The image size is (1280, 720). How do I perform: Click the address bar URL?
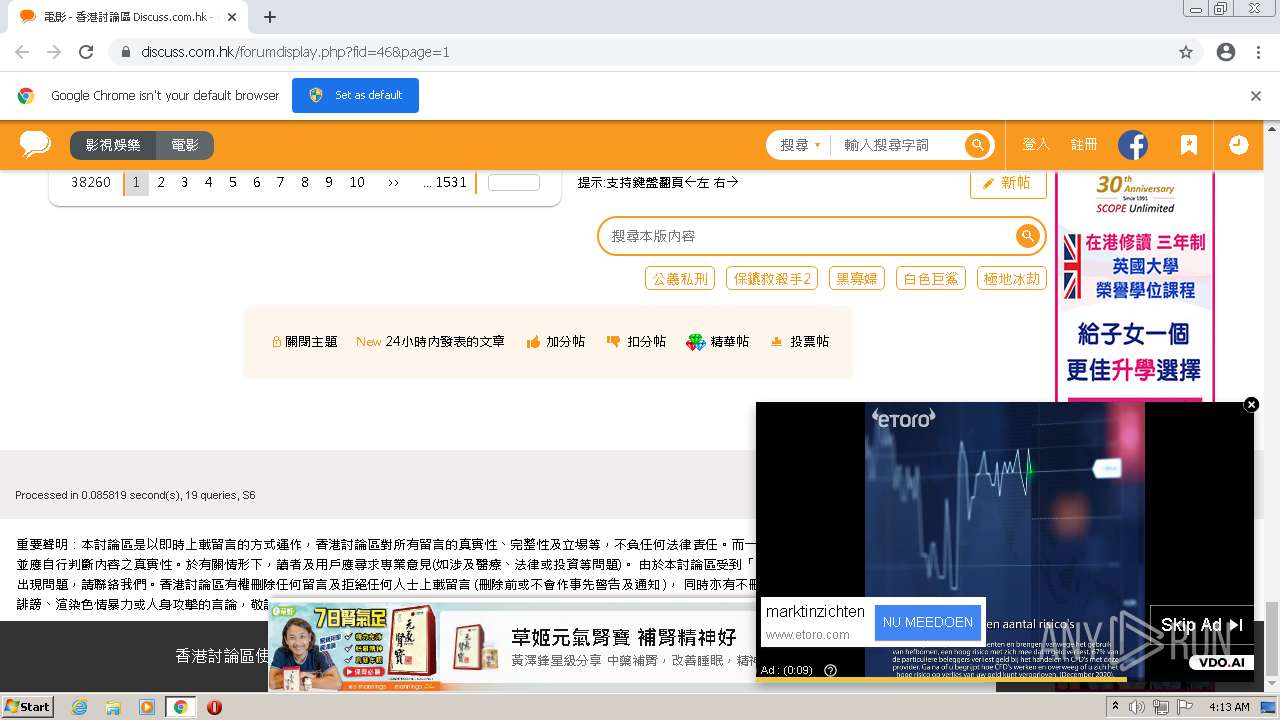click(295, 52)
